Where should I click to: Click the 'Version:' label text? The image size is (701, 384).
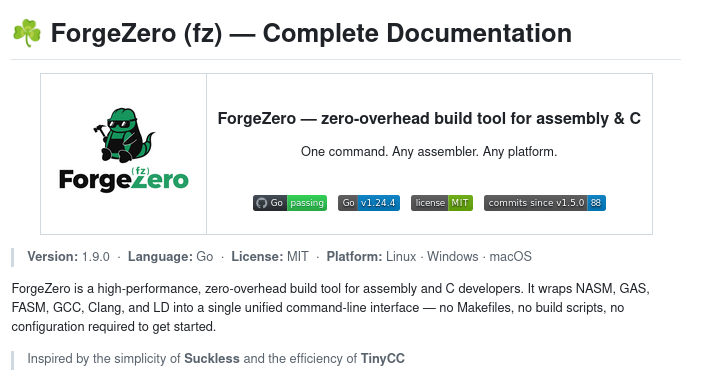53,257
